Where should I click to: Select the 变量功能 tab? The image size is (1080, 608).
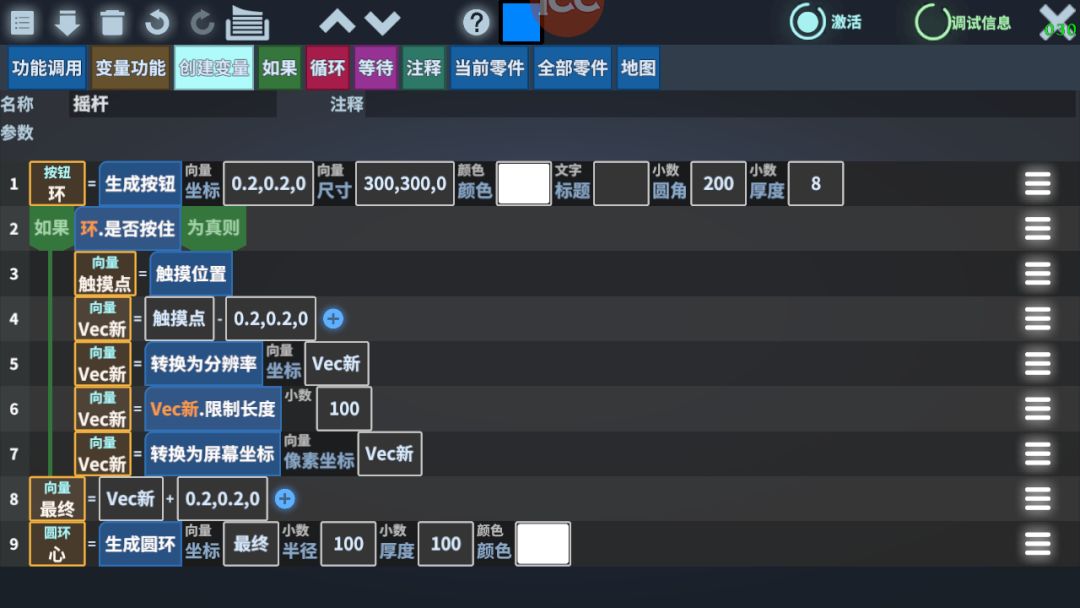pyautogui.click(x=130, y=68)
